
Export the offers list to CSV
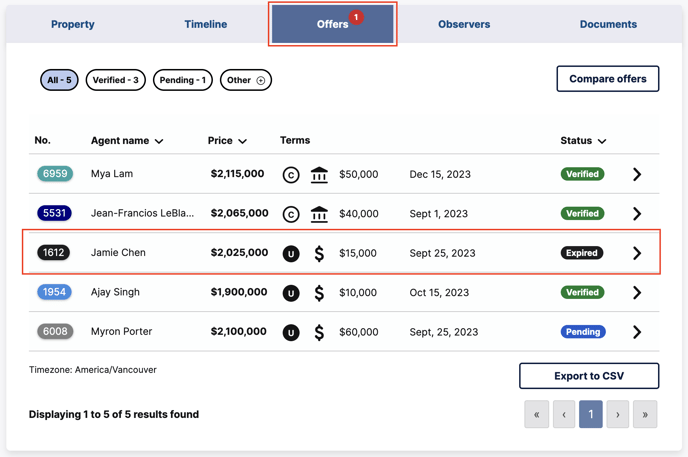click(589, 376)
